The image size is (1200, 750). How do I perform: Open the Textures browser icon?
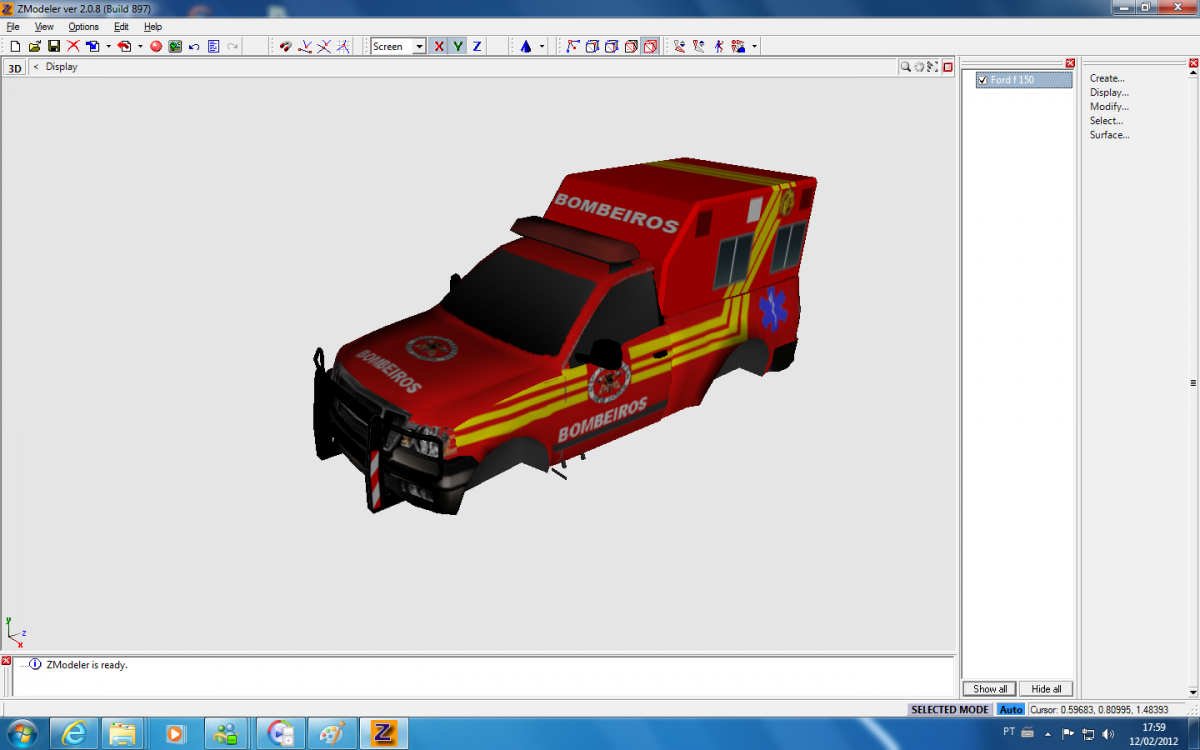(175, 46)
